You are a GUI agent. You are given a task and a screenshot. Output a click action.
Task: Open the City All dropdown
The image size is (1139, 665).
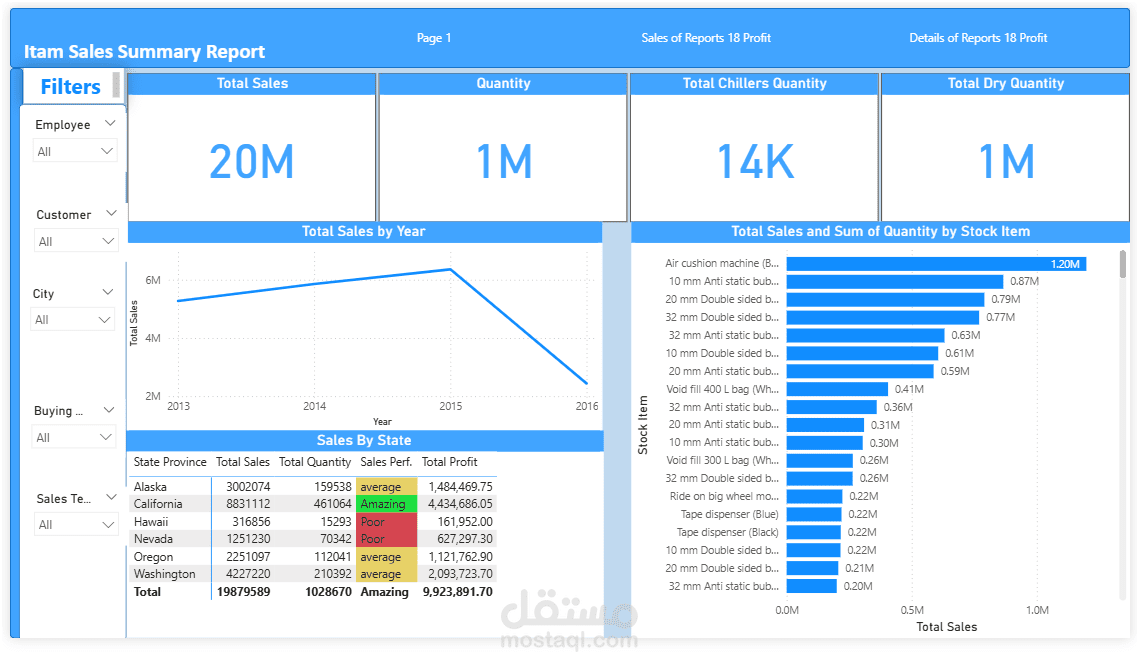(73, 320)
